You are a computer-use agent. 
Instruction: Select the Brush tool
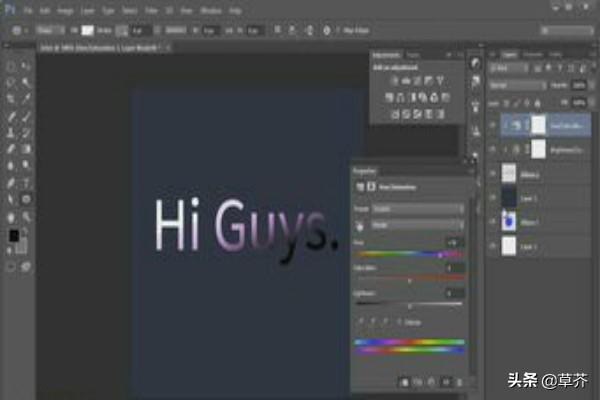tap(26, 116)
